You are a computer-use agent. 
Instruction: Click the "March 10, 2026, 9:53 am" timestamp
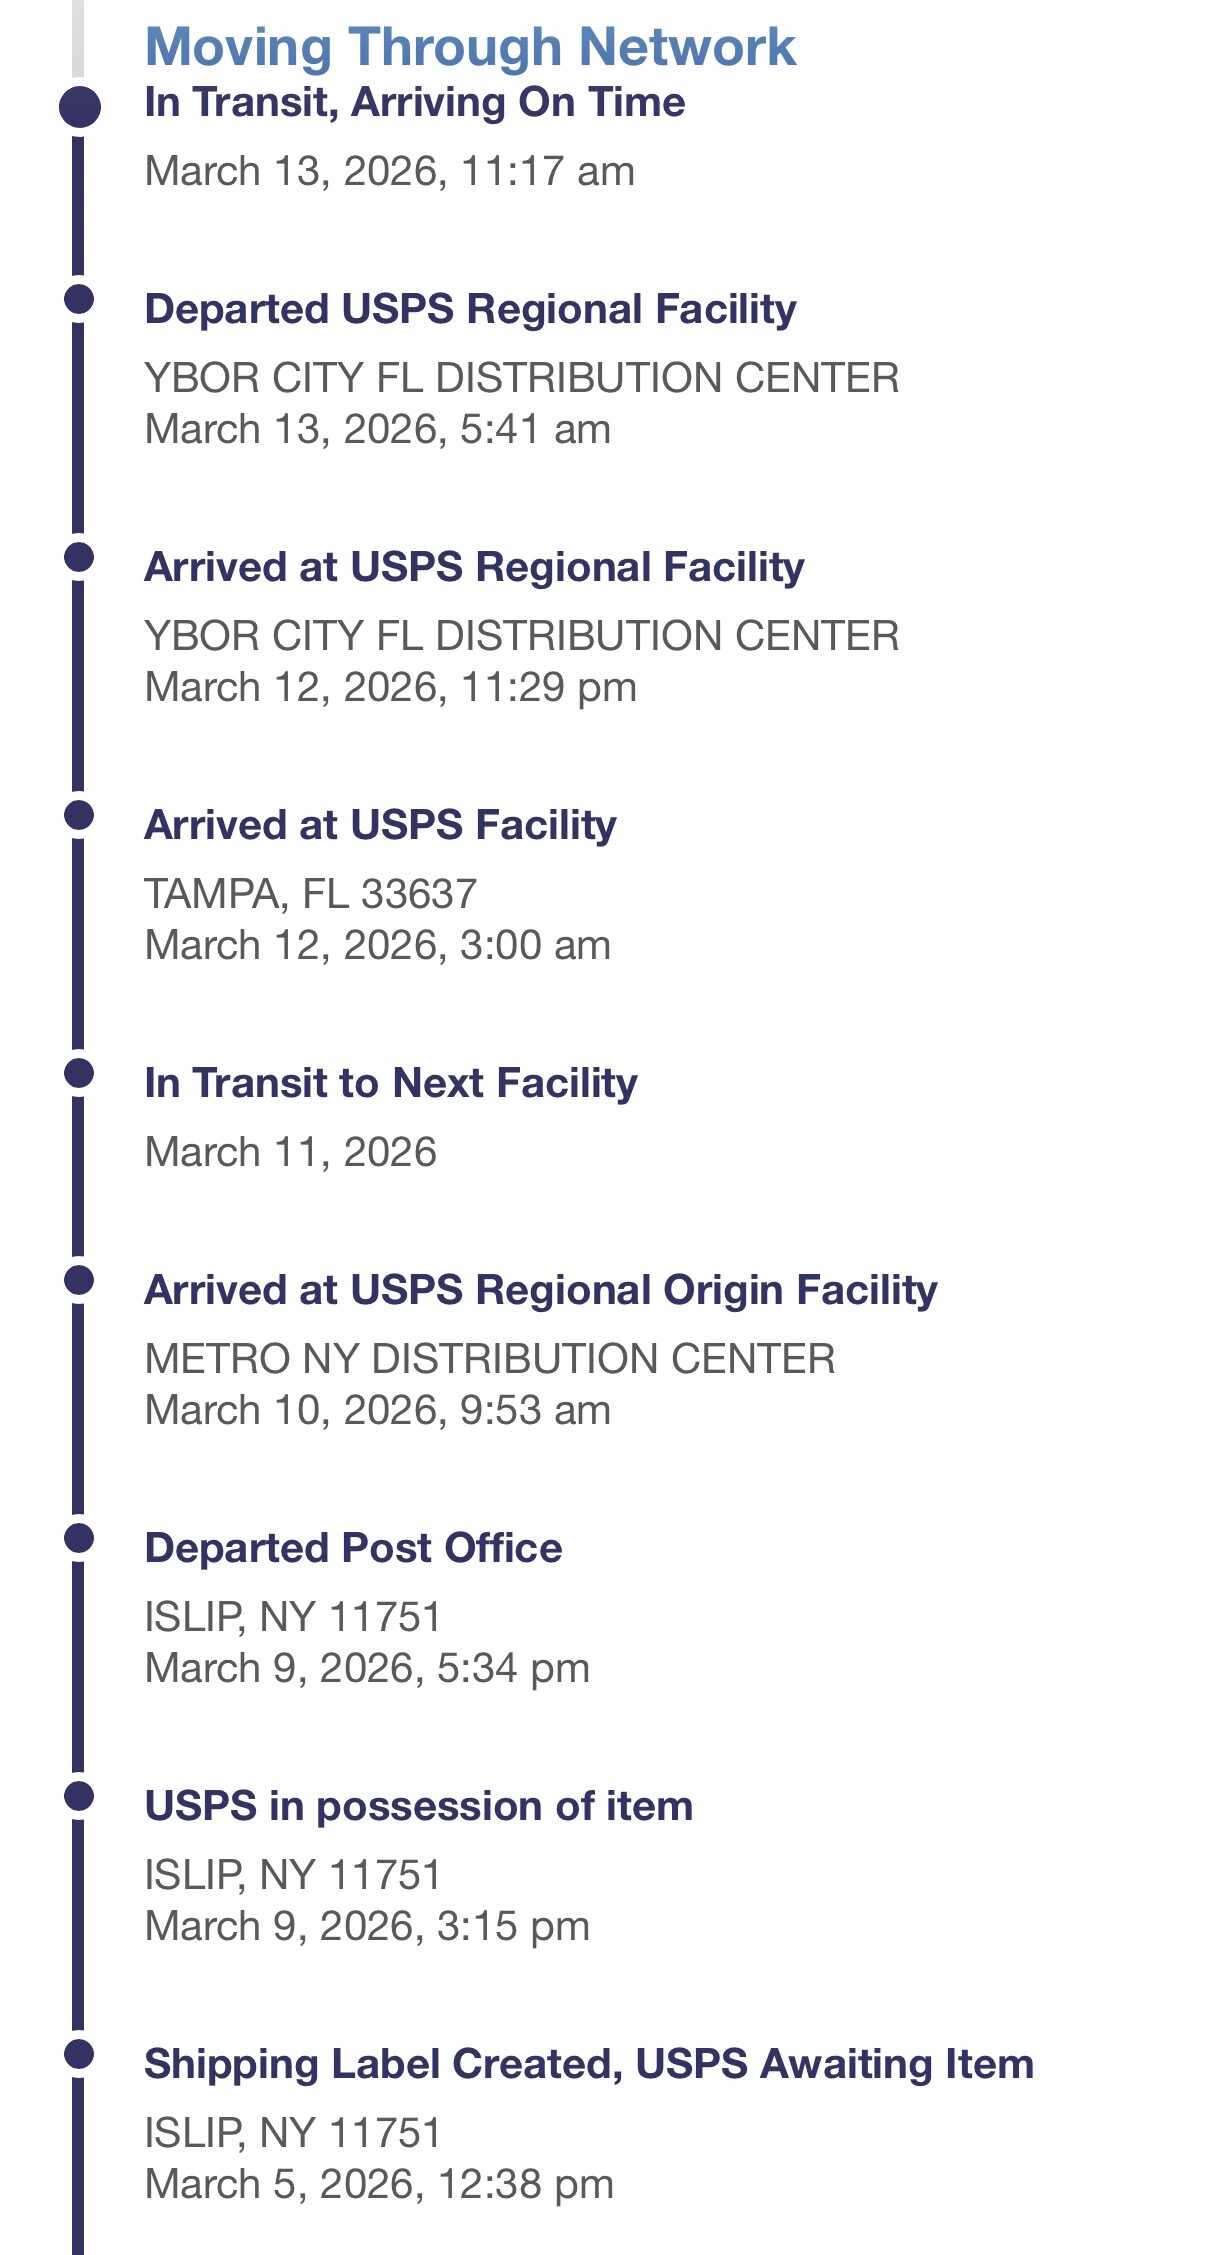coord(377,1410)
